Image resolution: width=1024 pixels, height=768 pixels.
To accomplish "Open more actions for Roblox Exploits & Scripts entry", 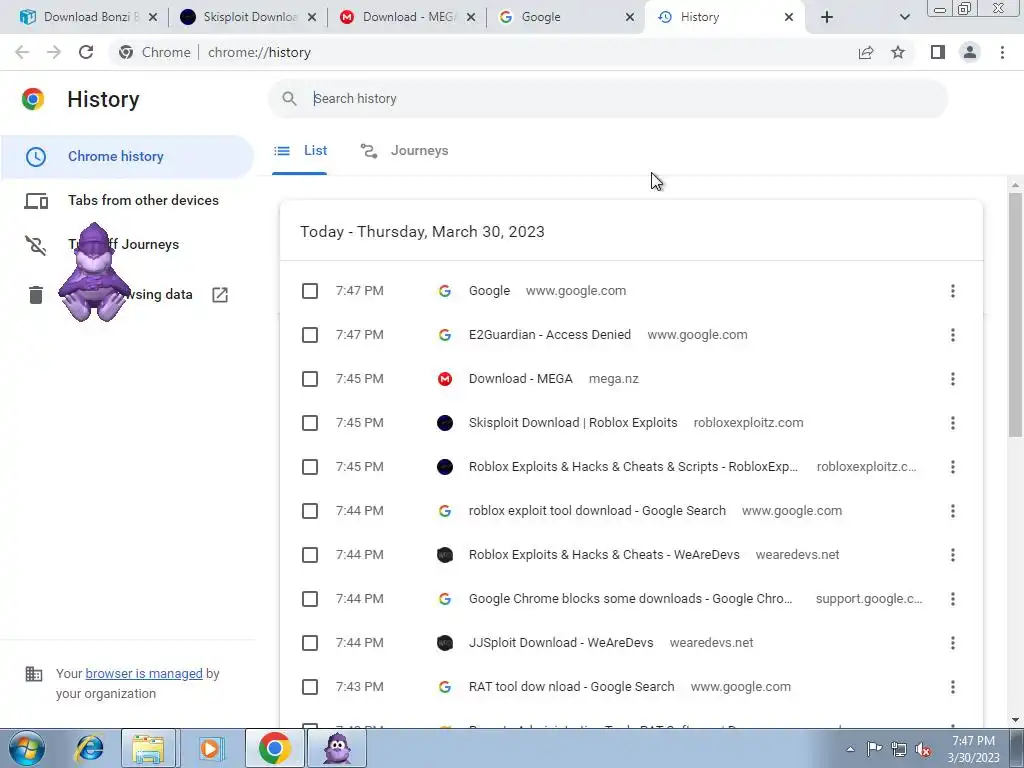I will (x=953, y=467).
